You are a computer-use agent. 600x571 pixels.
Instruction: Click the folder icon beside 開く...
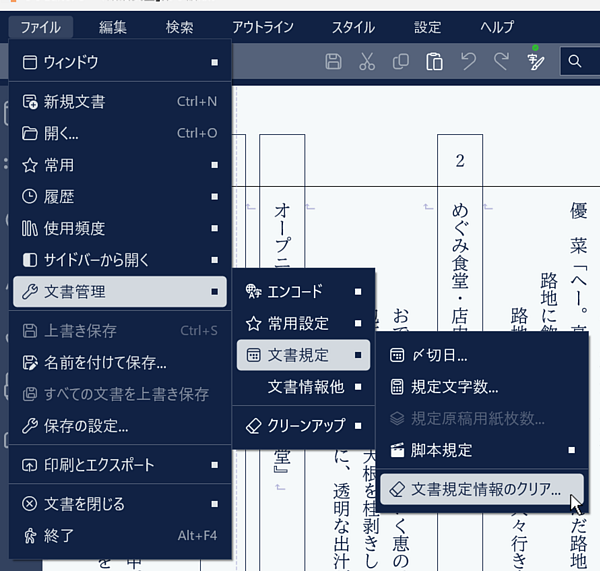(30, 134)
